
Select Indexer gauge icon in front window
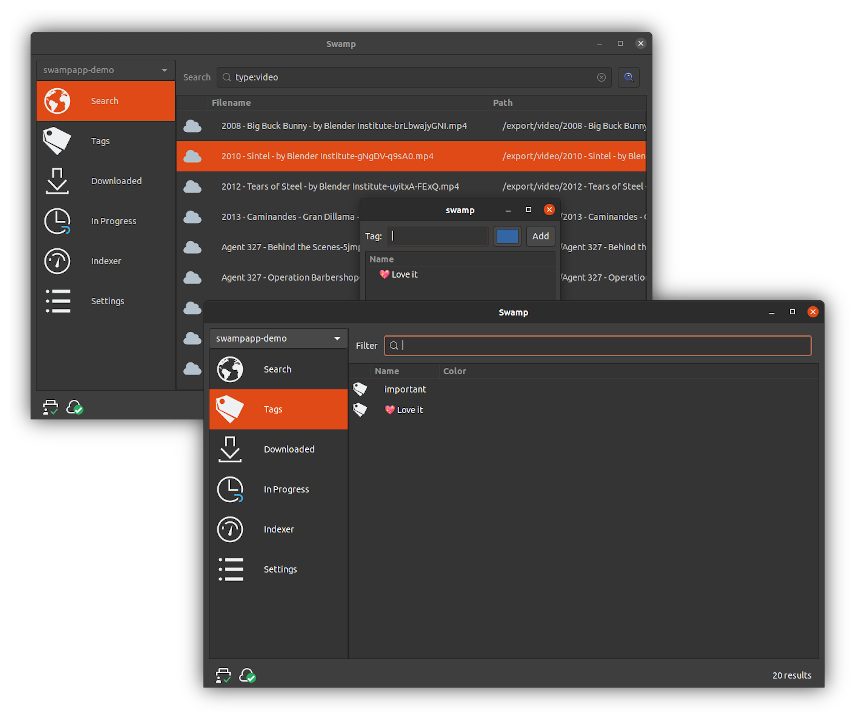click(x=230, y=529)
